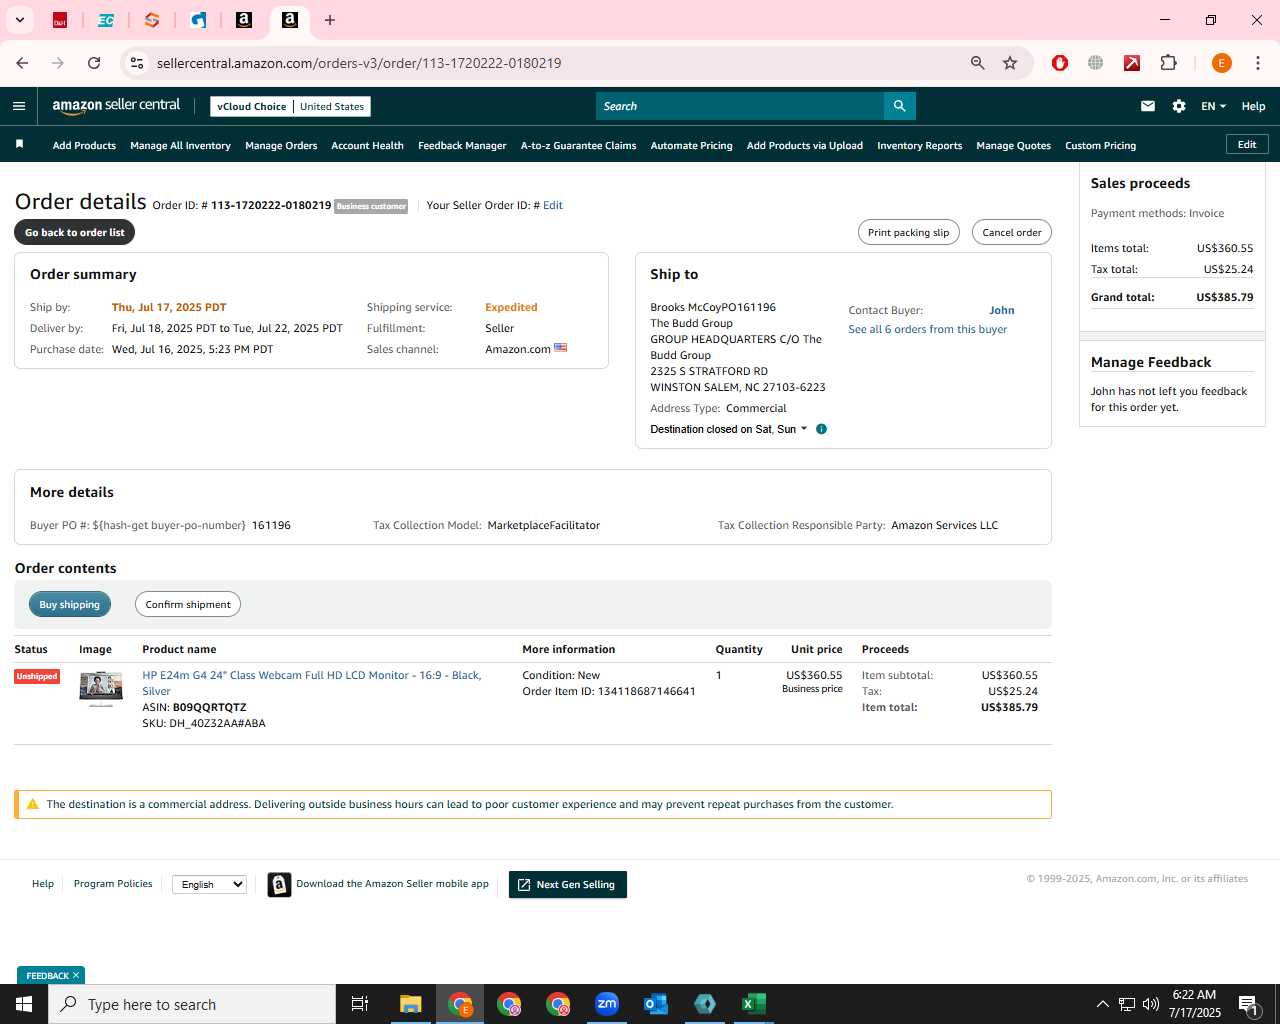Click the browser back arrow
The width and height of the screenshot is (1280, 1024).
click(x=22, y=63)
